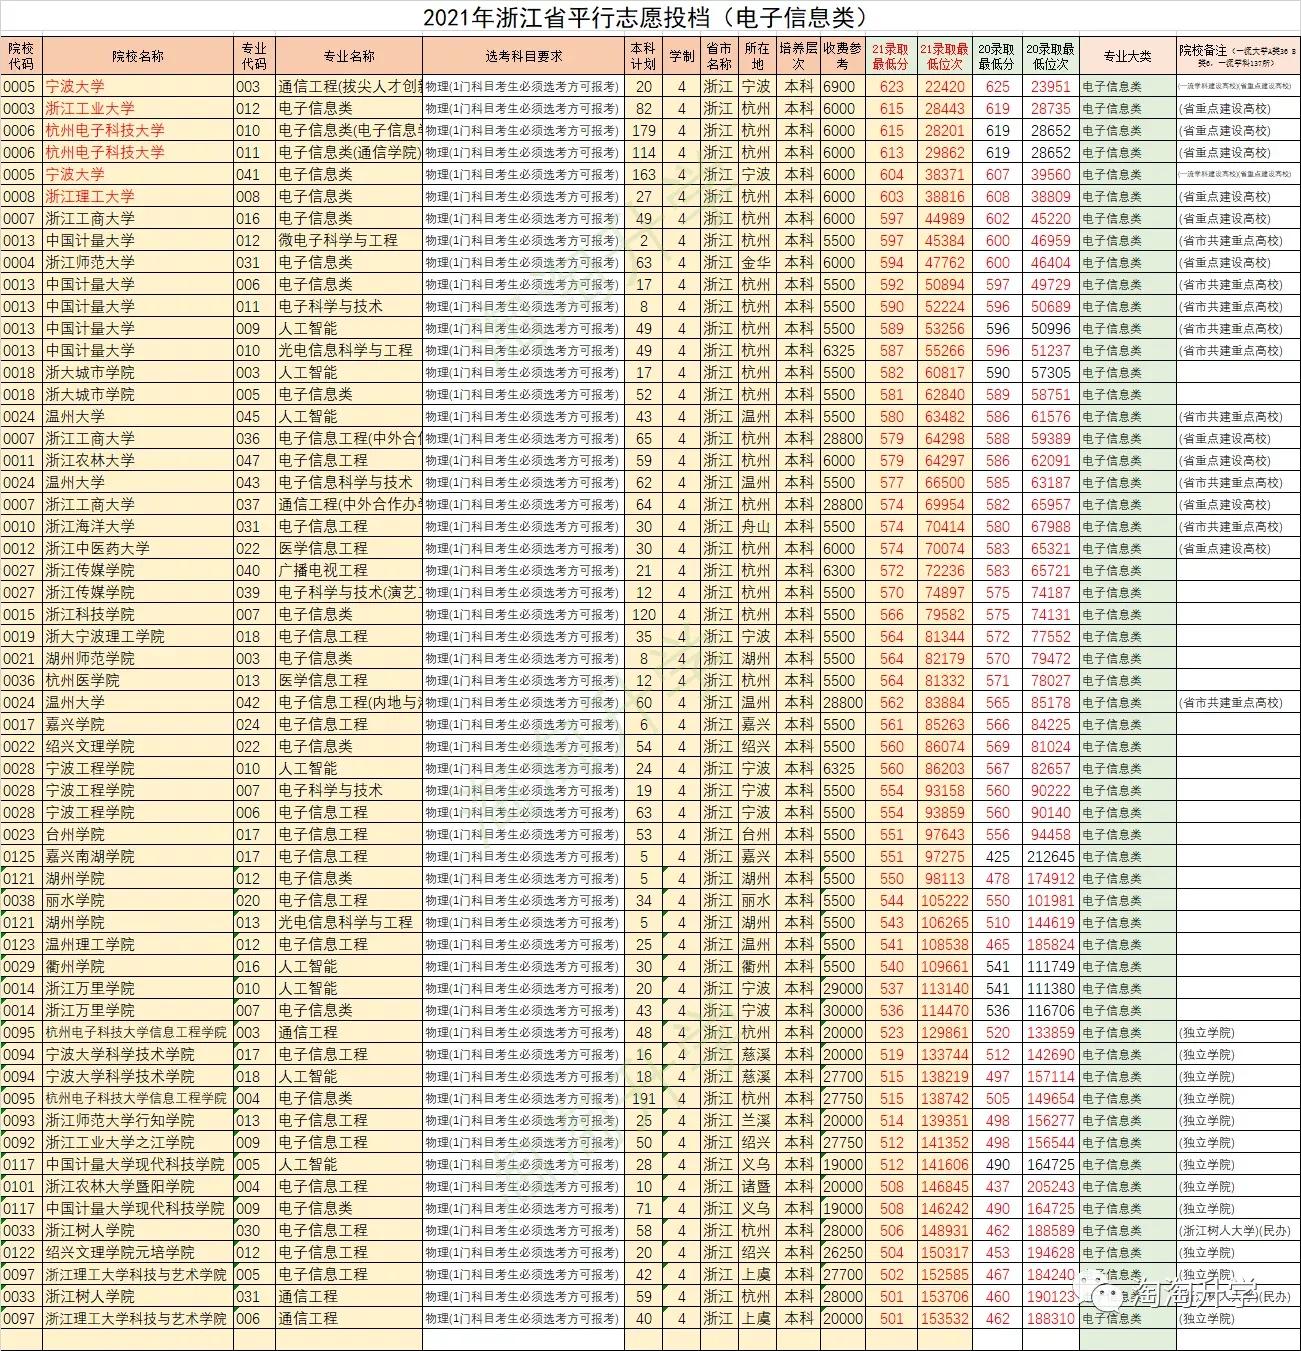Select the 院校名称 column header
Image resolution: width=1301 pixels, height=1351 pixels.
(135, 56)
